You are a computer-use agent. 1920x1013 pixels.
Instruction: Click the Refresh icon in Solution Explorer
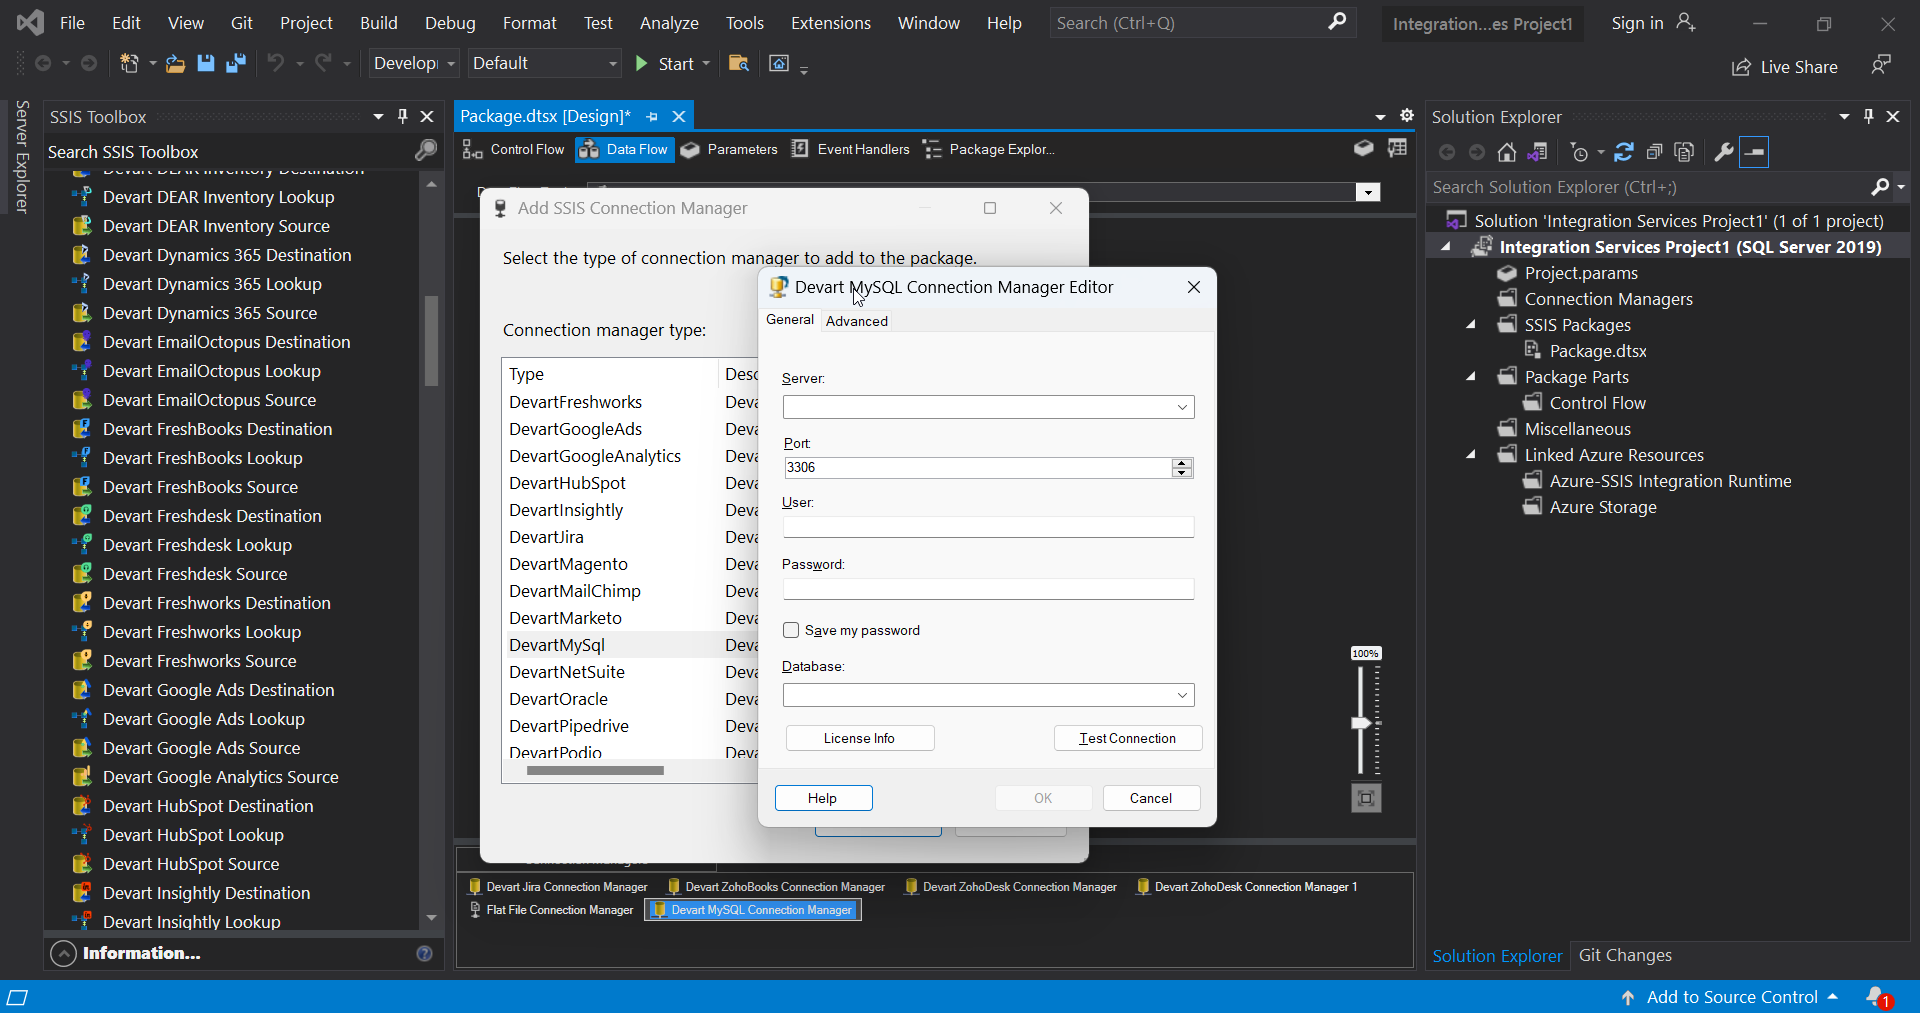pos(1624,152)
